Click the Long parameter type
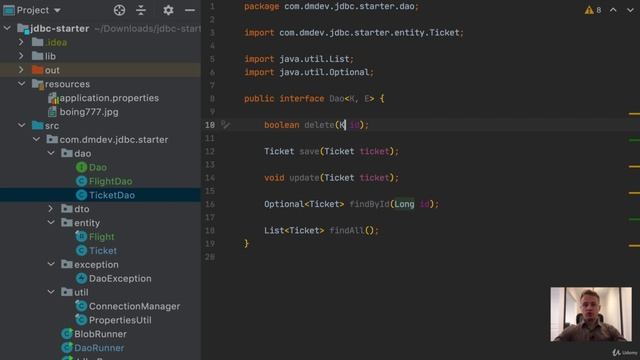The width and height of the screenshot is (640, 360). pos(404,204)
